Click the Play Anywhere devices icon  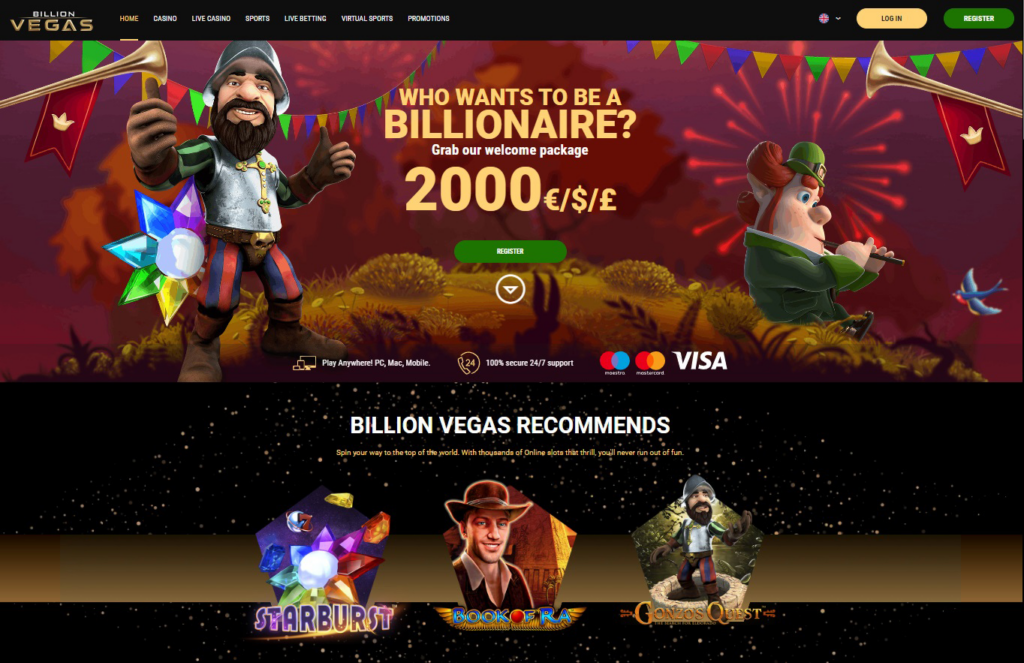[x=304, y=363]
